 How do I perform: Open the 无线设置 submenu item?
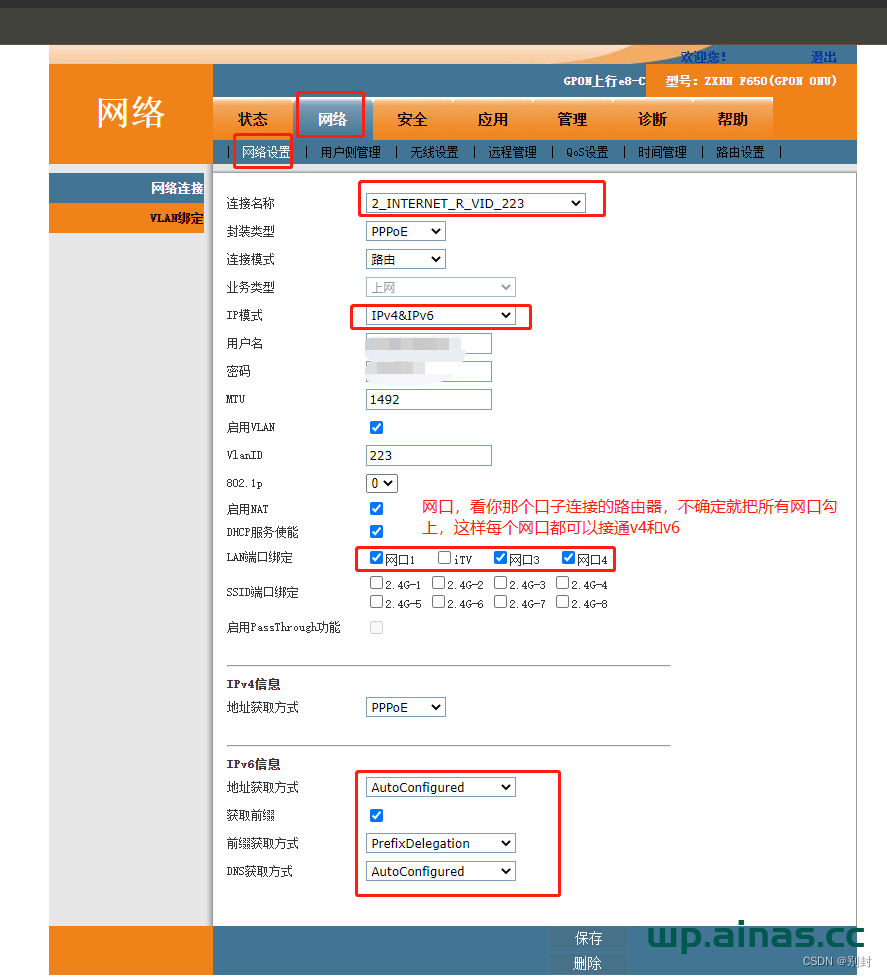433,152
